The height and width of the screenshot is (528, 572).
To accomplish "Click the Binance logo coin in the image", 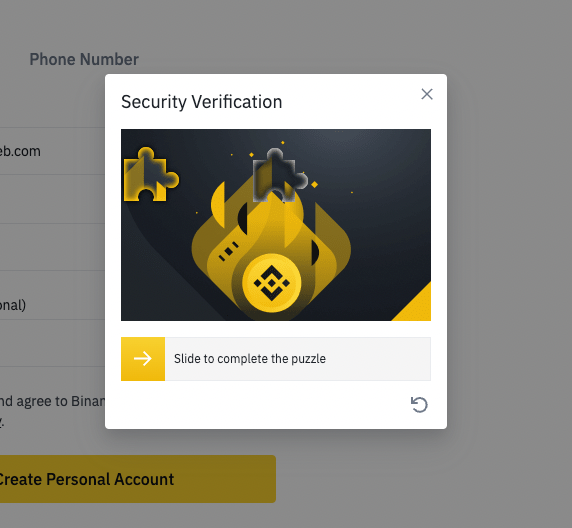I will (x=272, y=283).
